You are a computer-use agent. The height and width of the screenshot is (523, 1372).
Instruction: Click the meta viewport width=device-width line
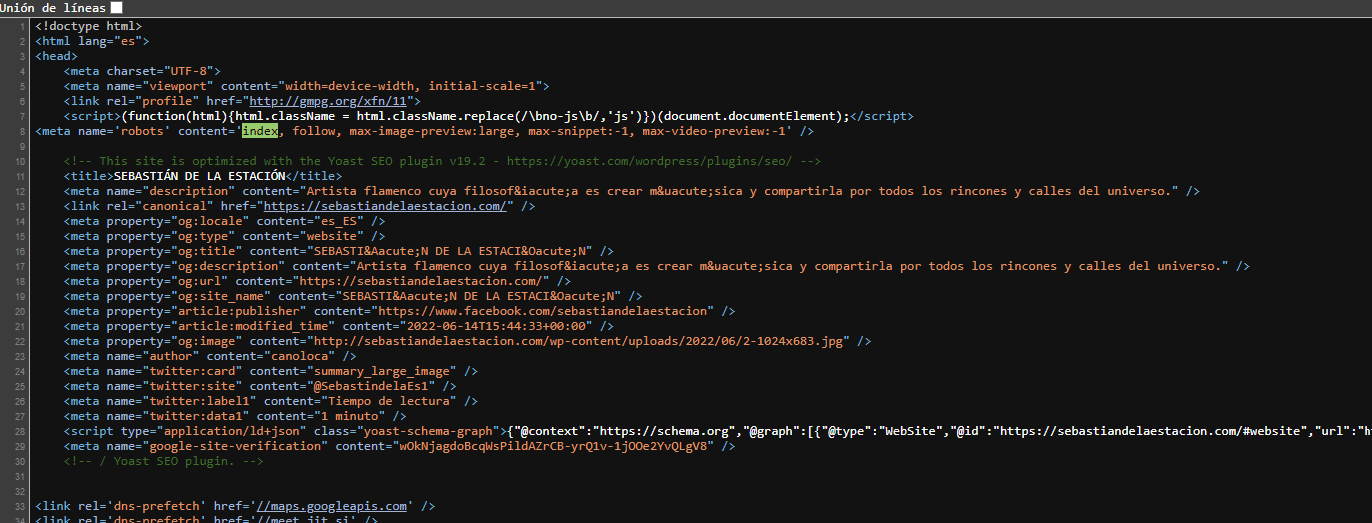point(306,86)
